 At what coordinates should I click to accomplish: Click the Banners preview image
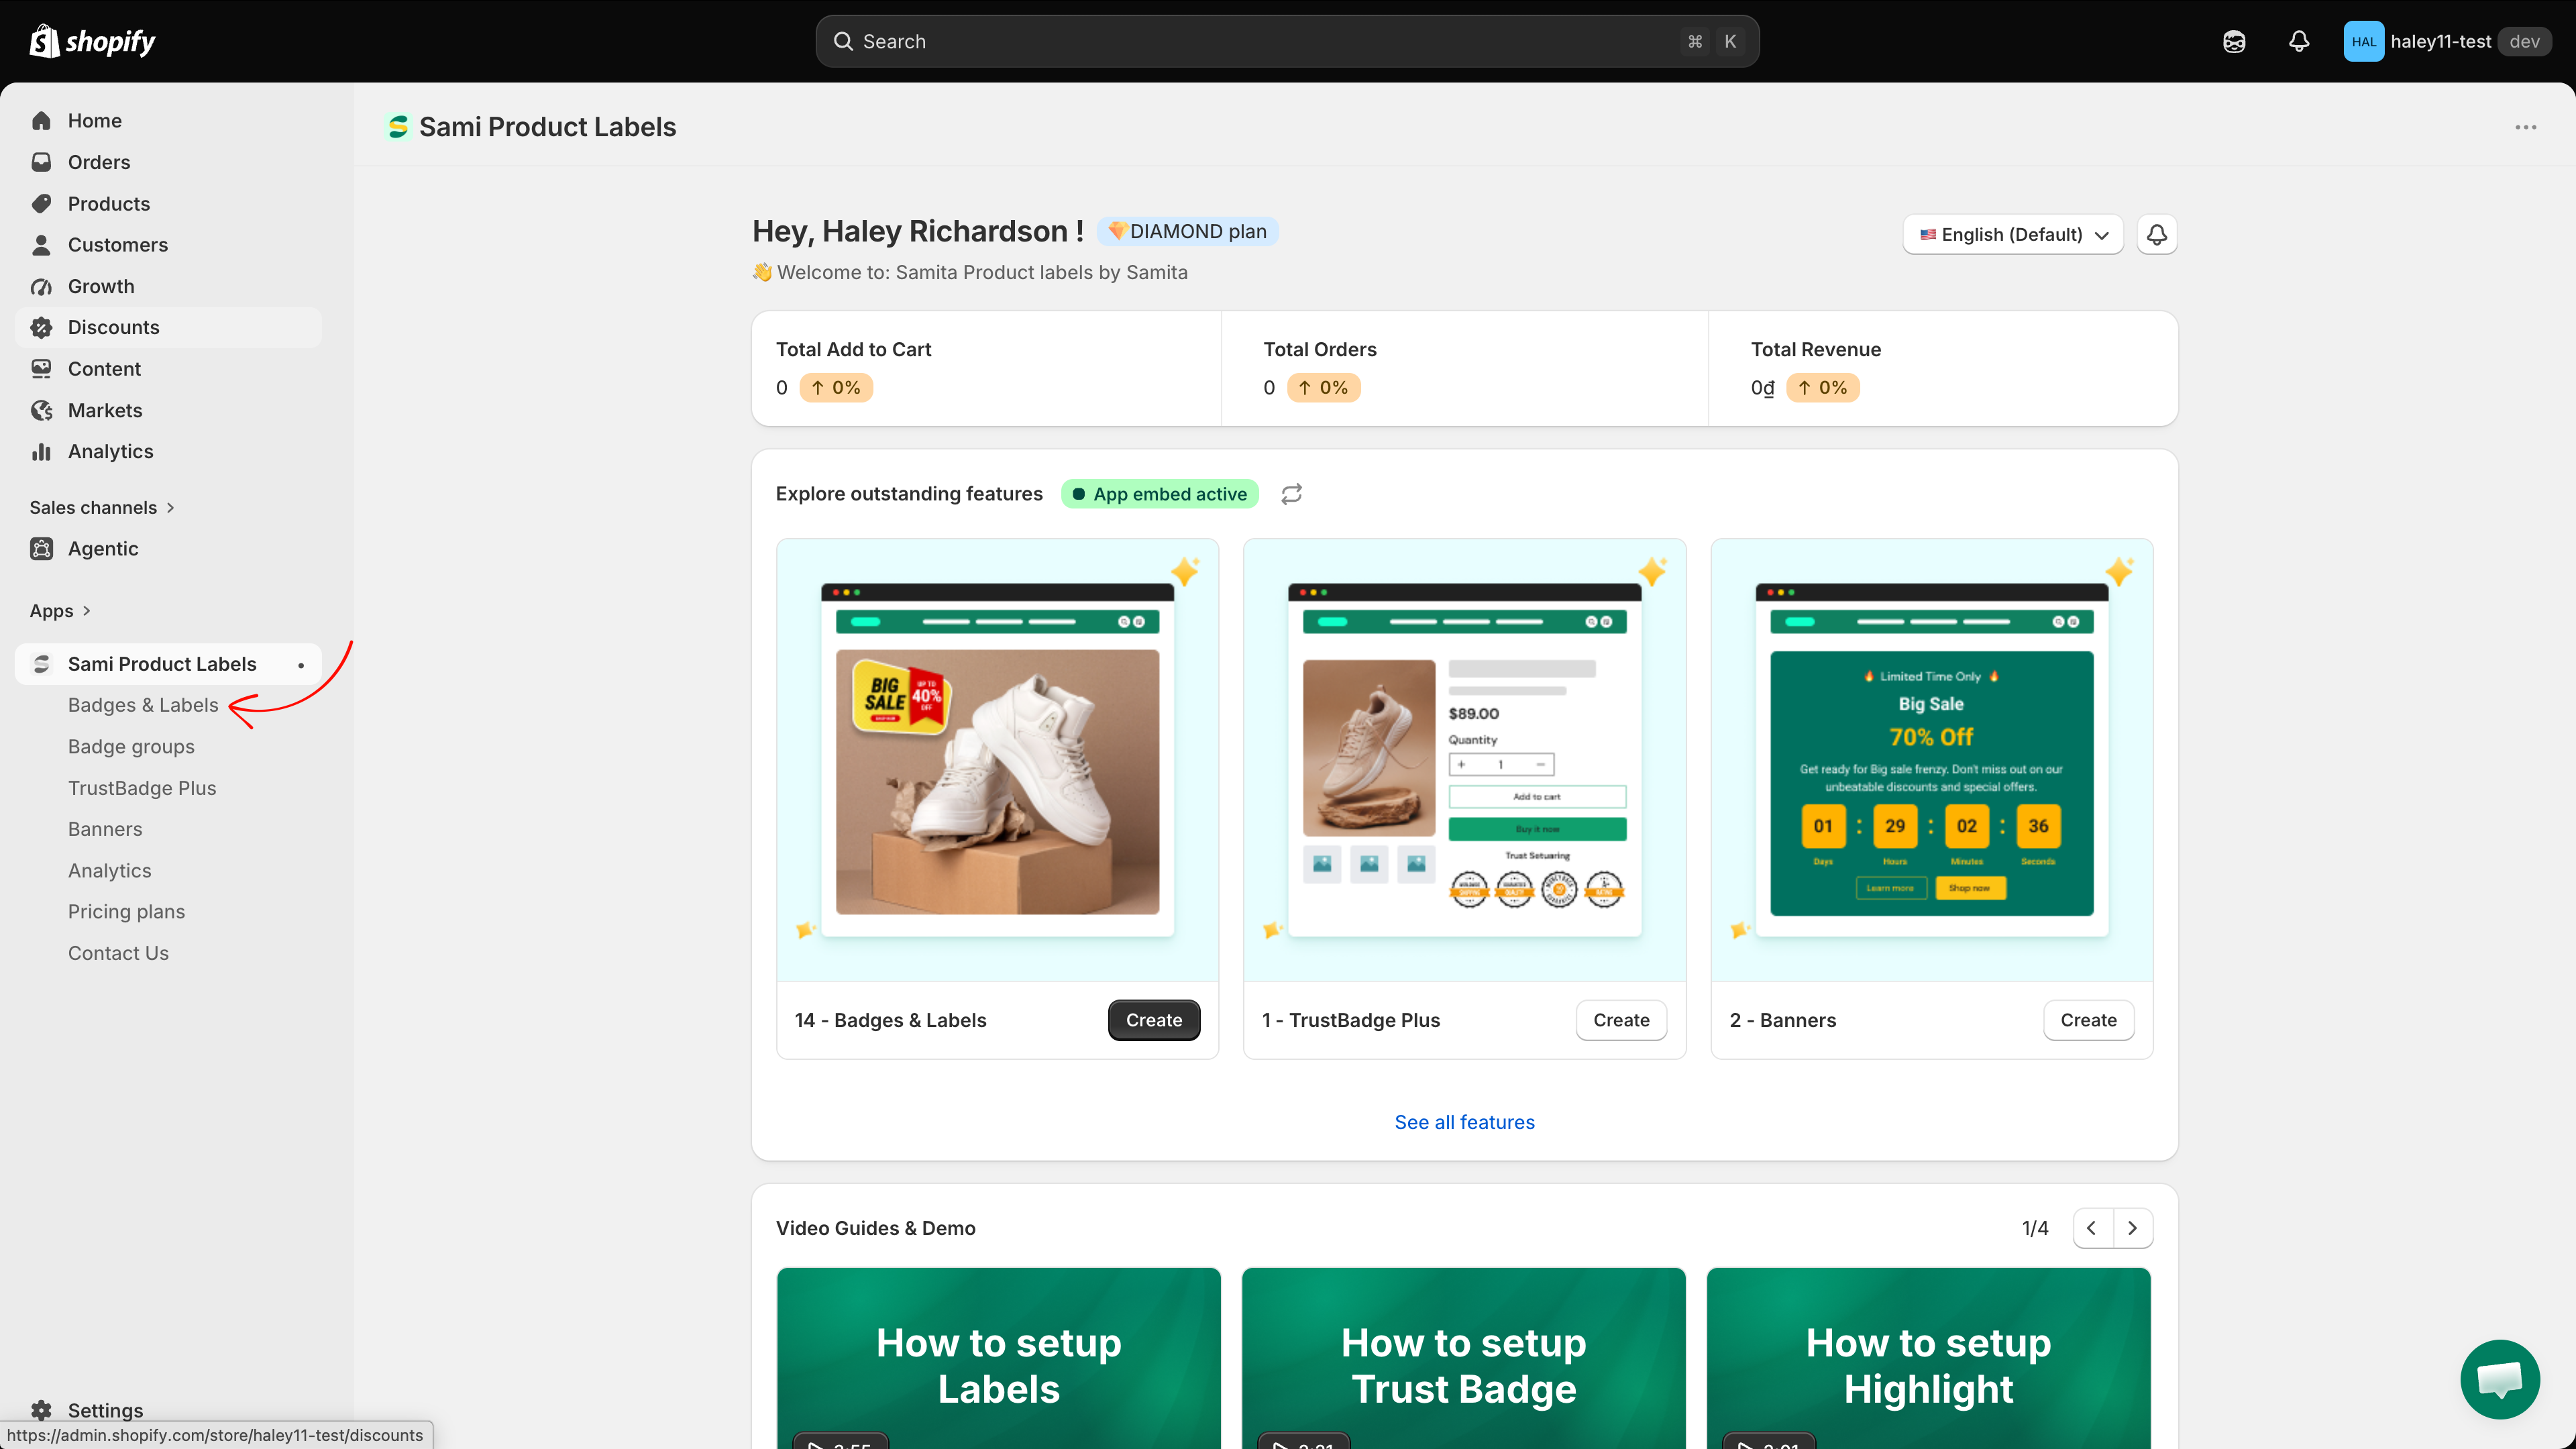tap(1931, 760)
